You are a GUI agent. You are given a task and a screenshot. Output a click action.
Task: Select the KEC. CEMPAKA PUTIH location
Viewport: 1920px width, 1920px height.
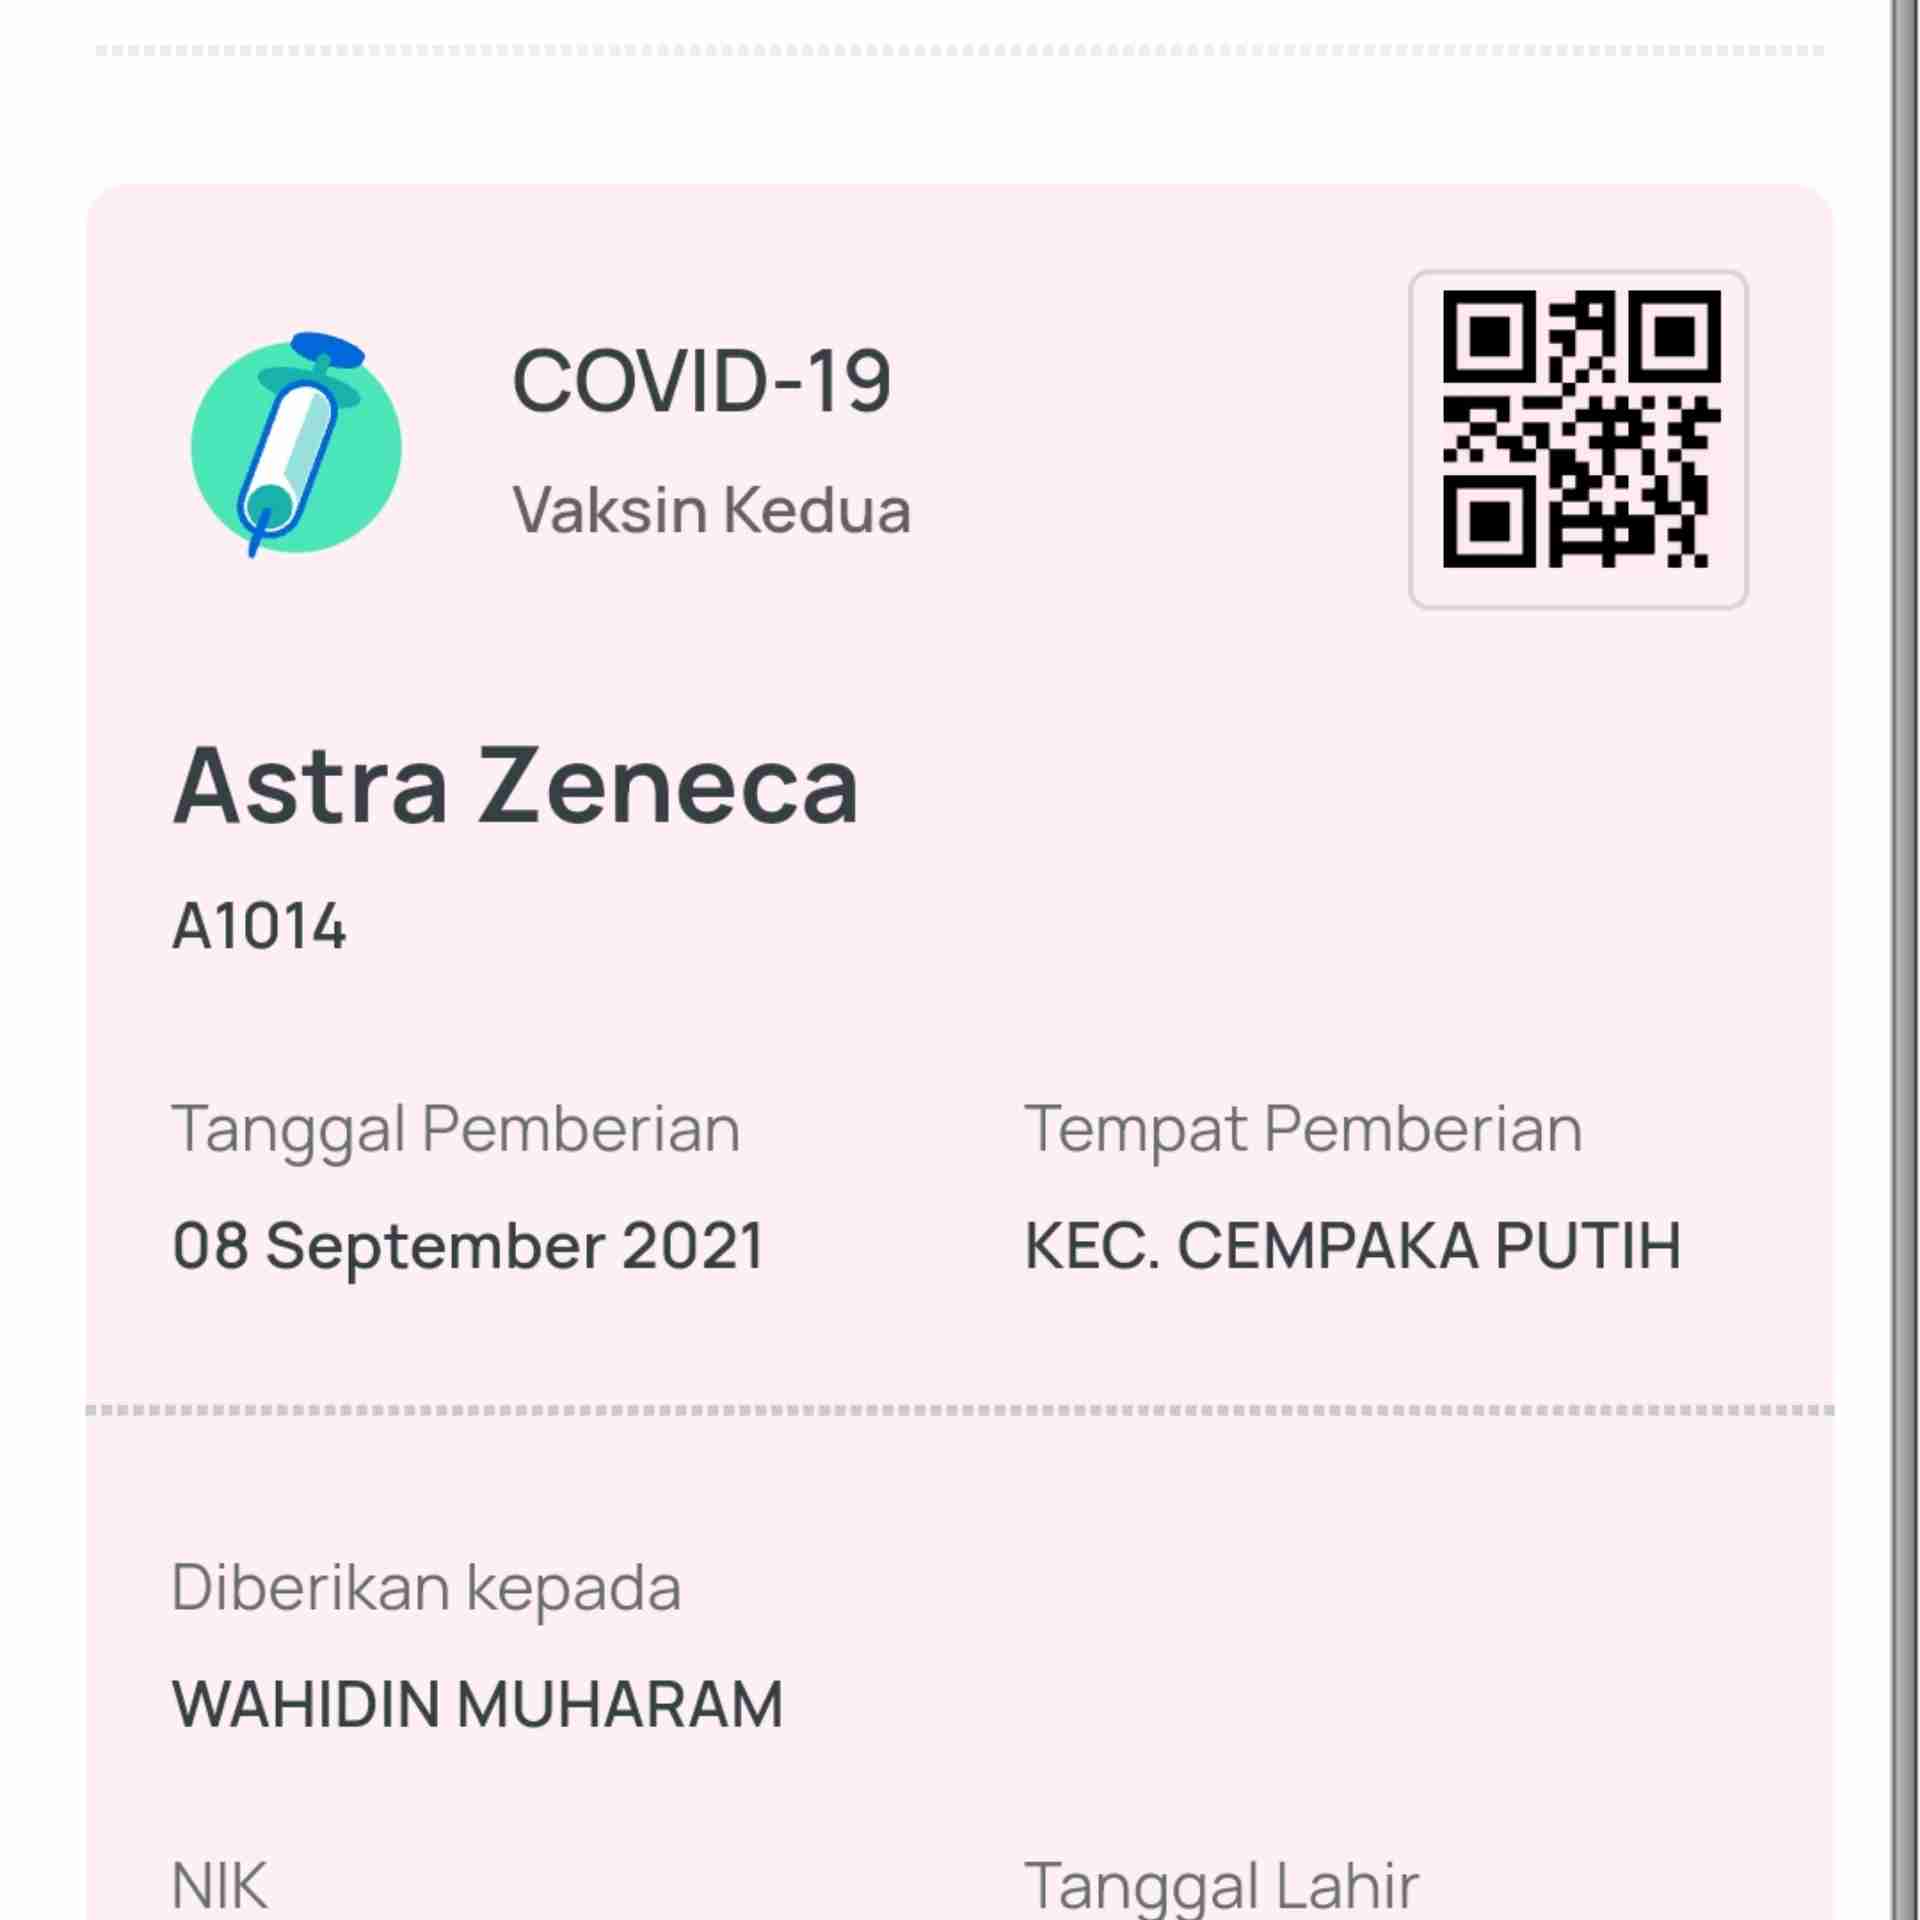[x=1353, y=1246]
